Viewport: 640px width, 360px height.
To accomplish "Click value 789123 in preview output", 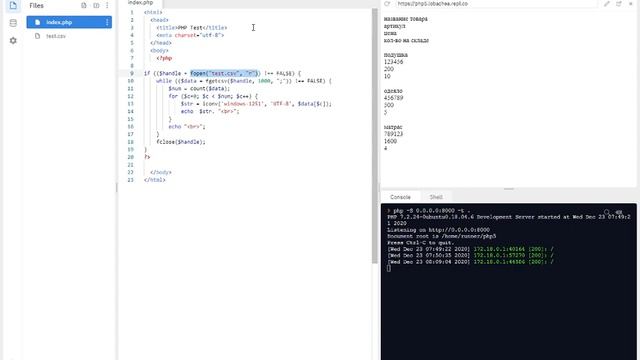I will coord(393,134).
